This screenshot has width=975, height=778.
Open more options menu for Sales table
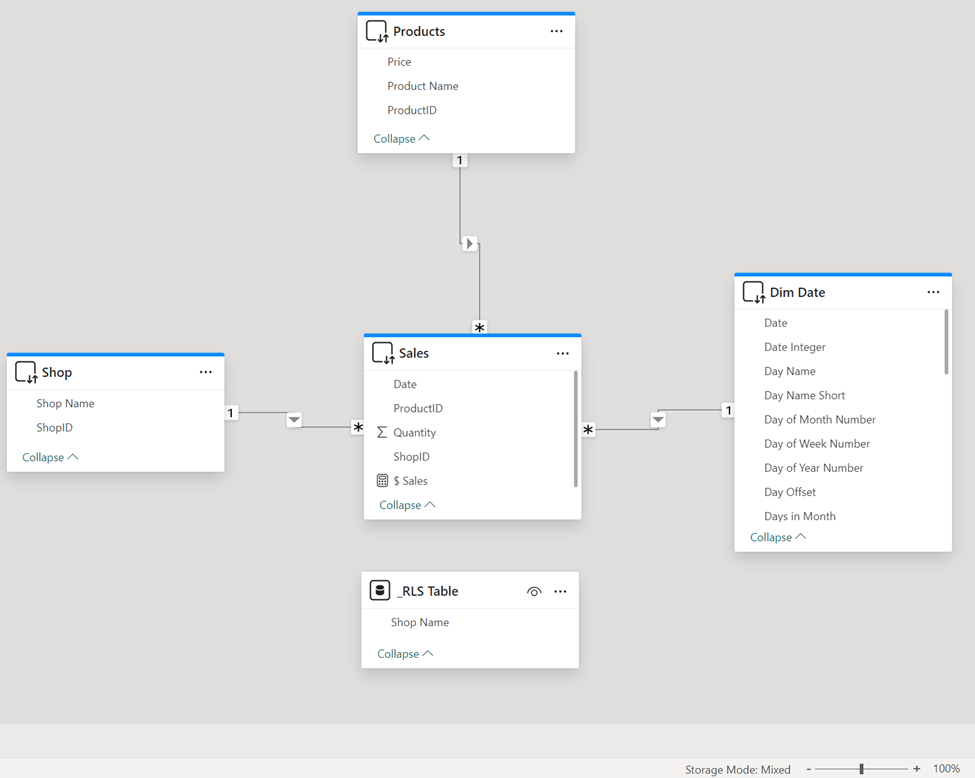pos(562,353)
